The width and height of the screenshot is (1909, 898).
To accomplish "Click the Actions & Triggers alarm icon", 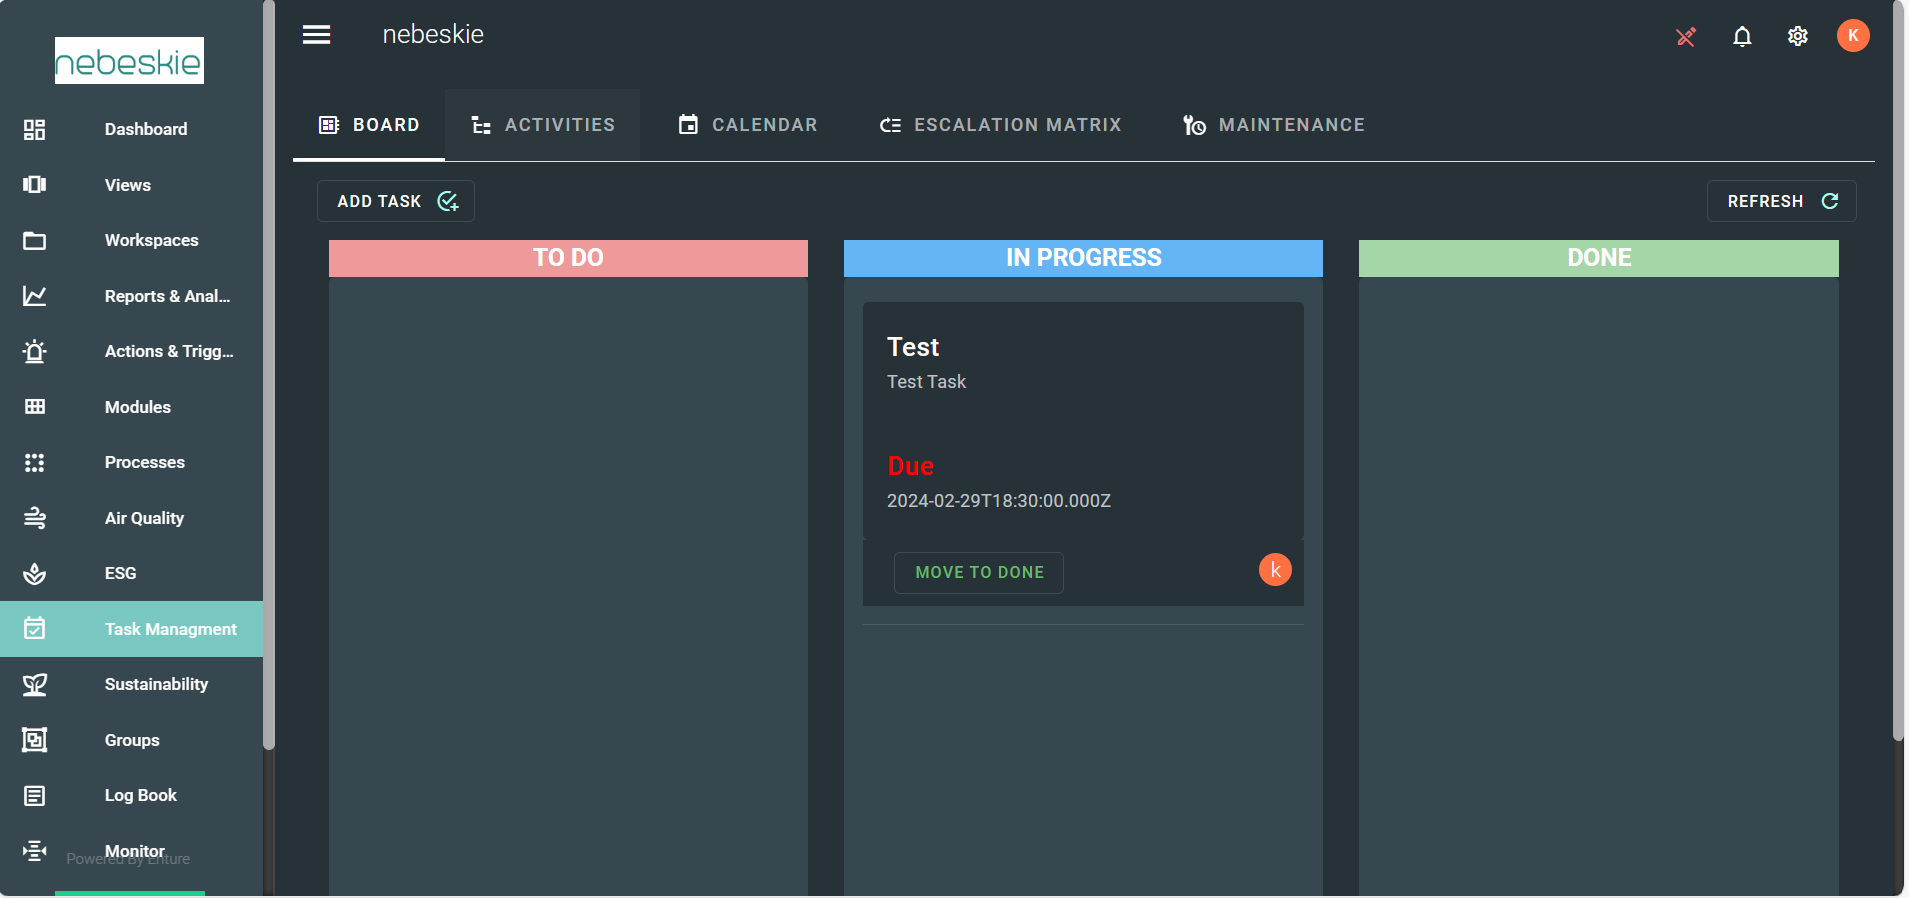I will coord(35,351).
